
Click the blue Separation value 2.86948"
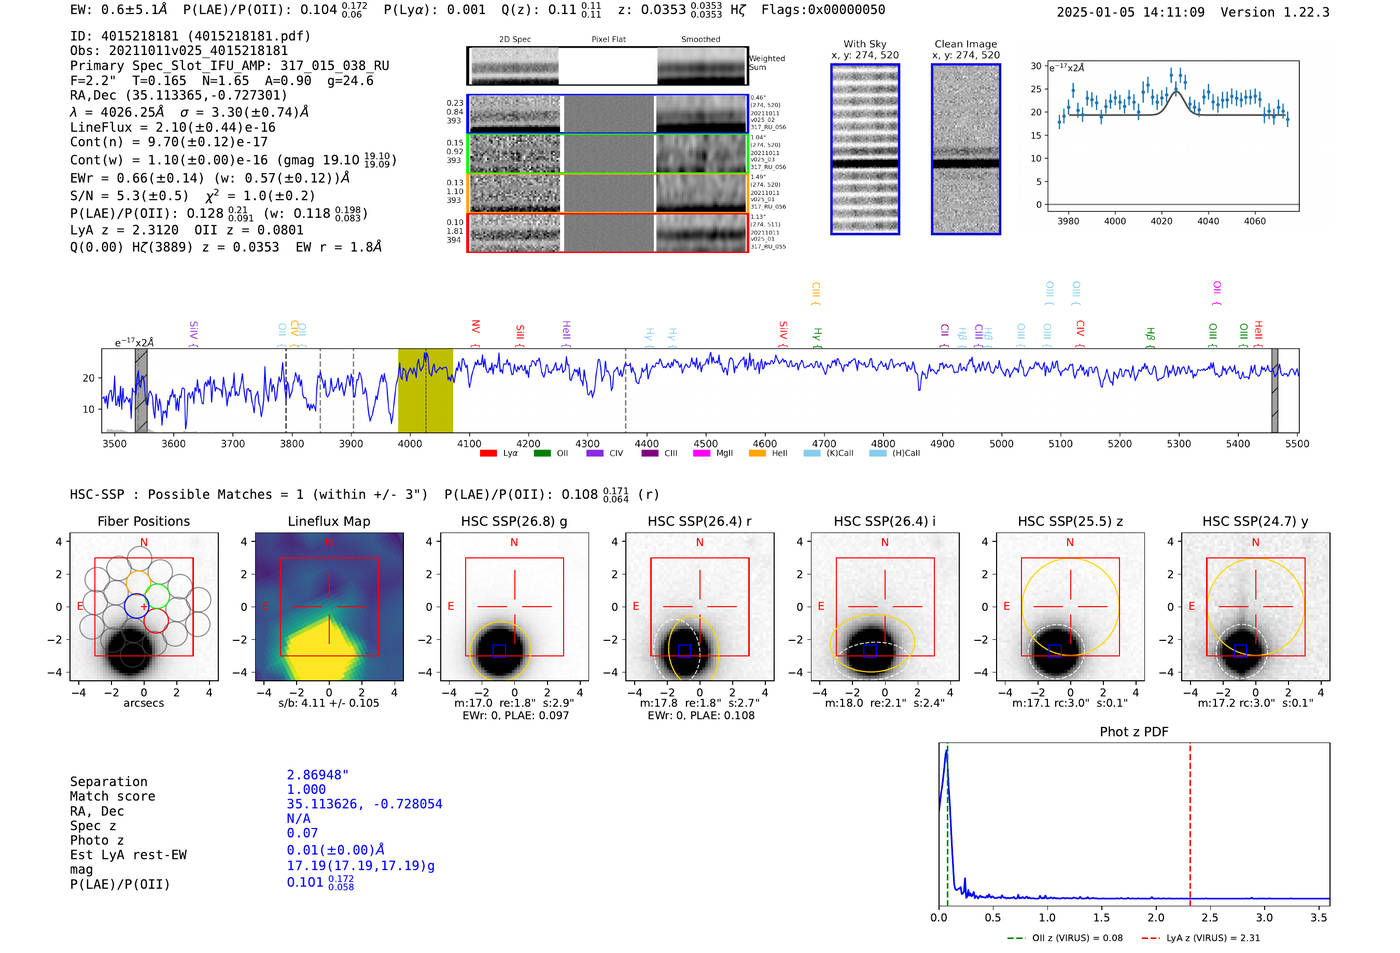pos(318,775)
